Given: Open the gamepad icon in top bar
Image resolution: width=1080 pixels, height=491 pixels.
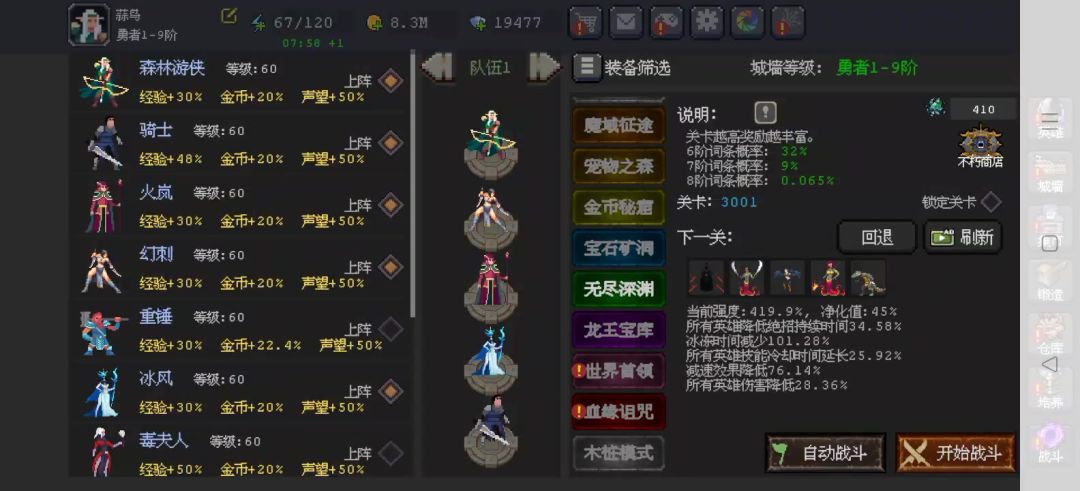Looking at the screenshot, I should (x=666, y=23).
